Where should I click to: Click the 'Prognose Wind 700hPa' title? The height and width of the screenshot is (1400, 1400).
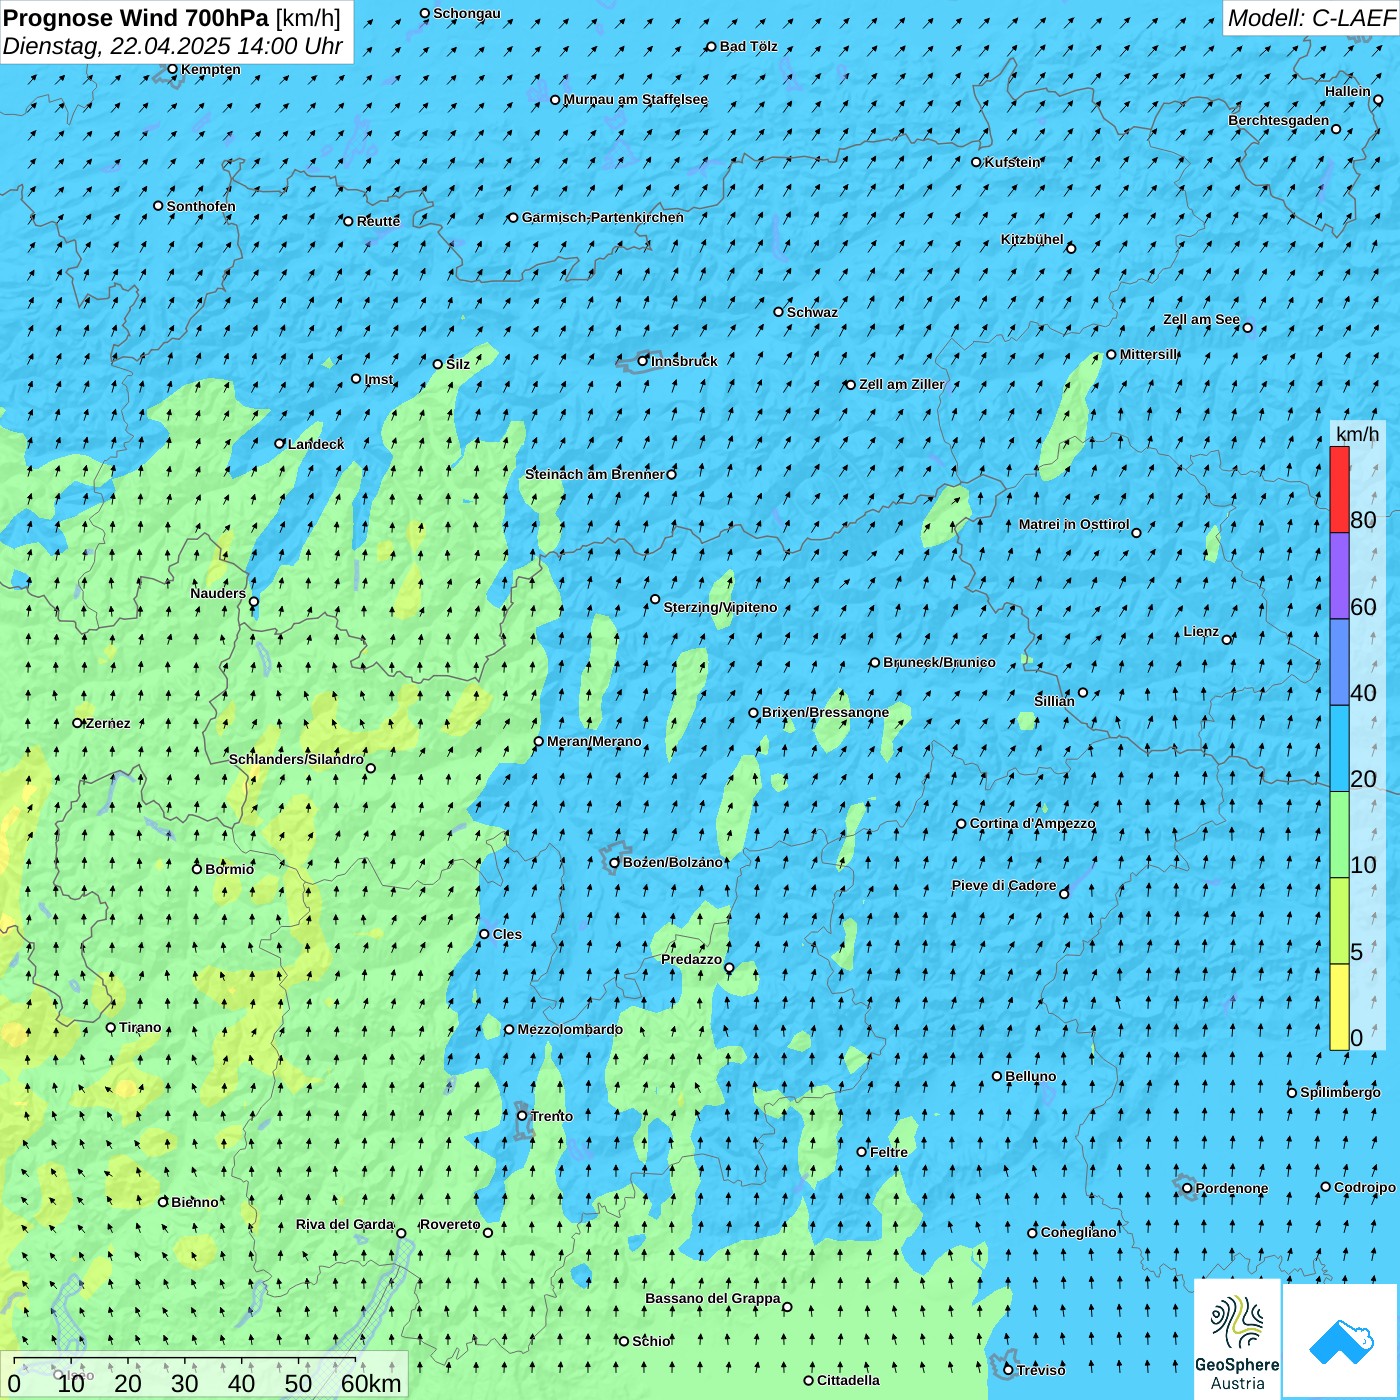point(136,17)
